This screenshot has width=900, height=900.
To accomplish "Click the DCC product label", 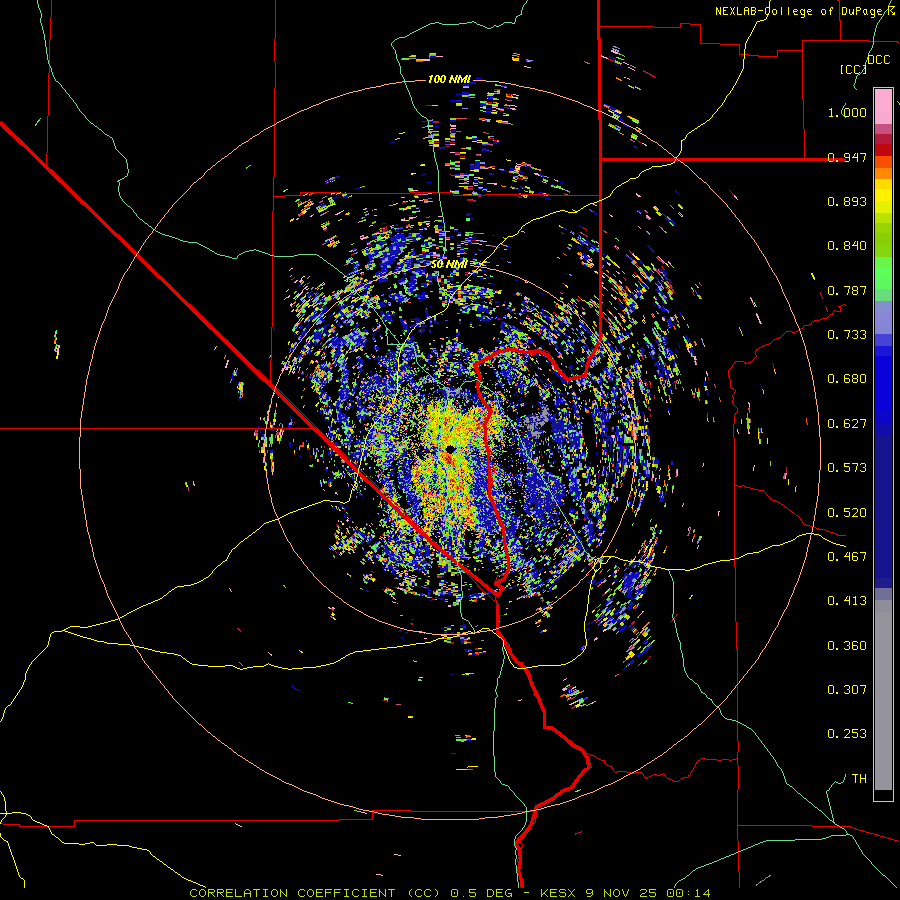I will (x=878, y=60).
